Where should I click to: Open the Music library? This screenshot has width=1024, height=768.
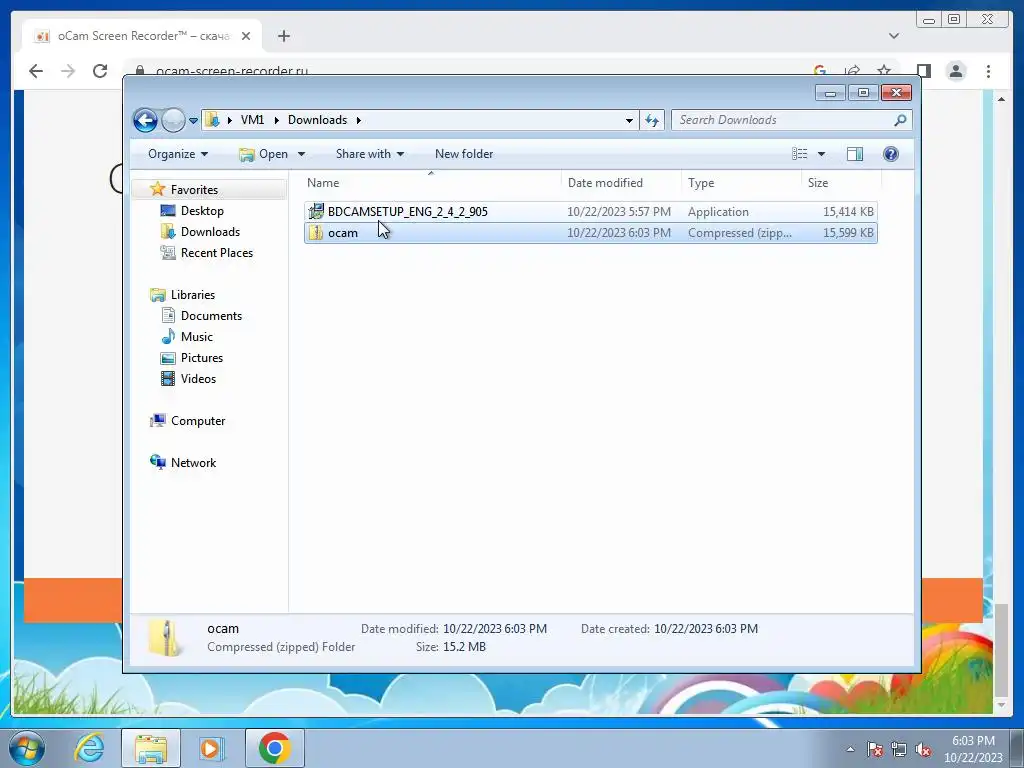[197, 337]
